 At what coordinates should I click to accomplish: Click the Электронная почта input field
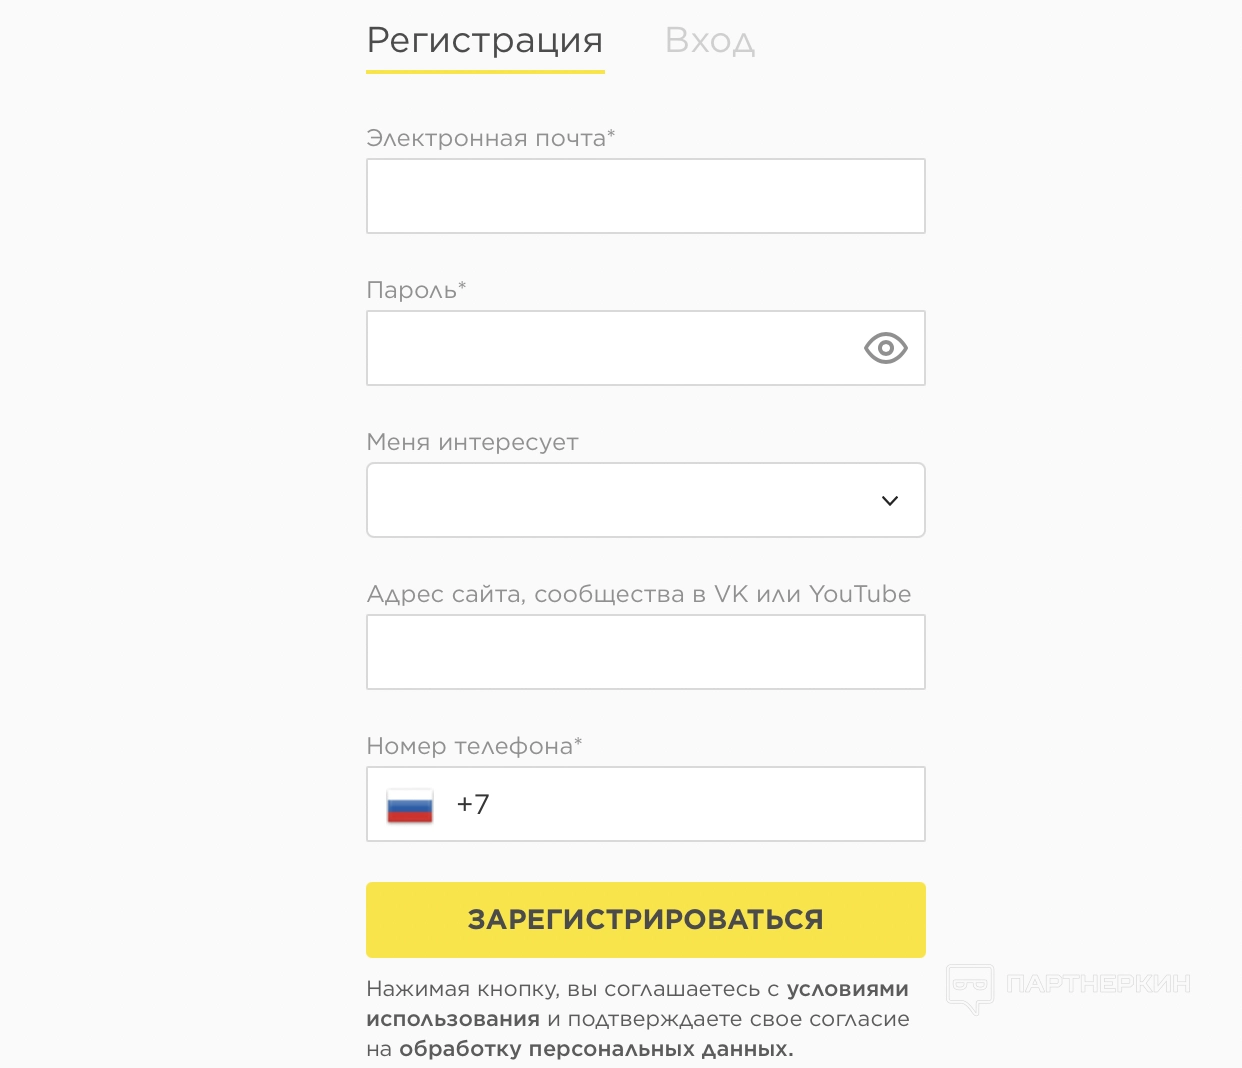[x=645, y=196]
